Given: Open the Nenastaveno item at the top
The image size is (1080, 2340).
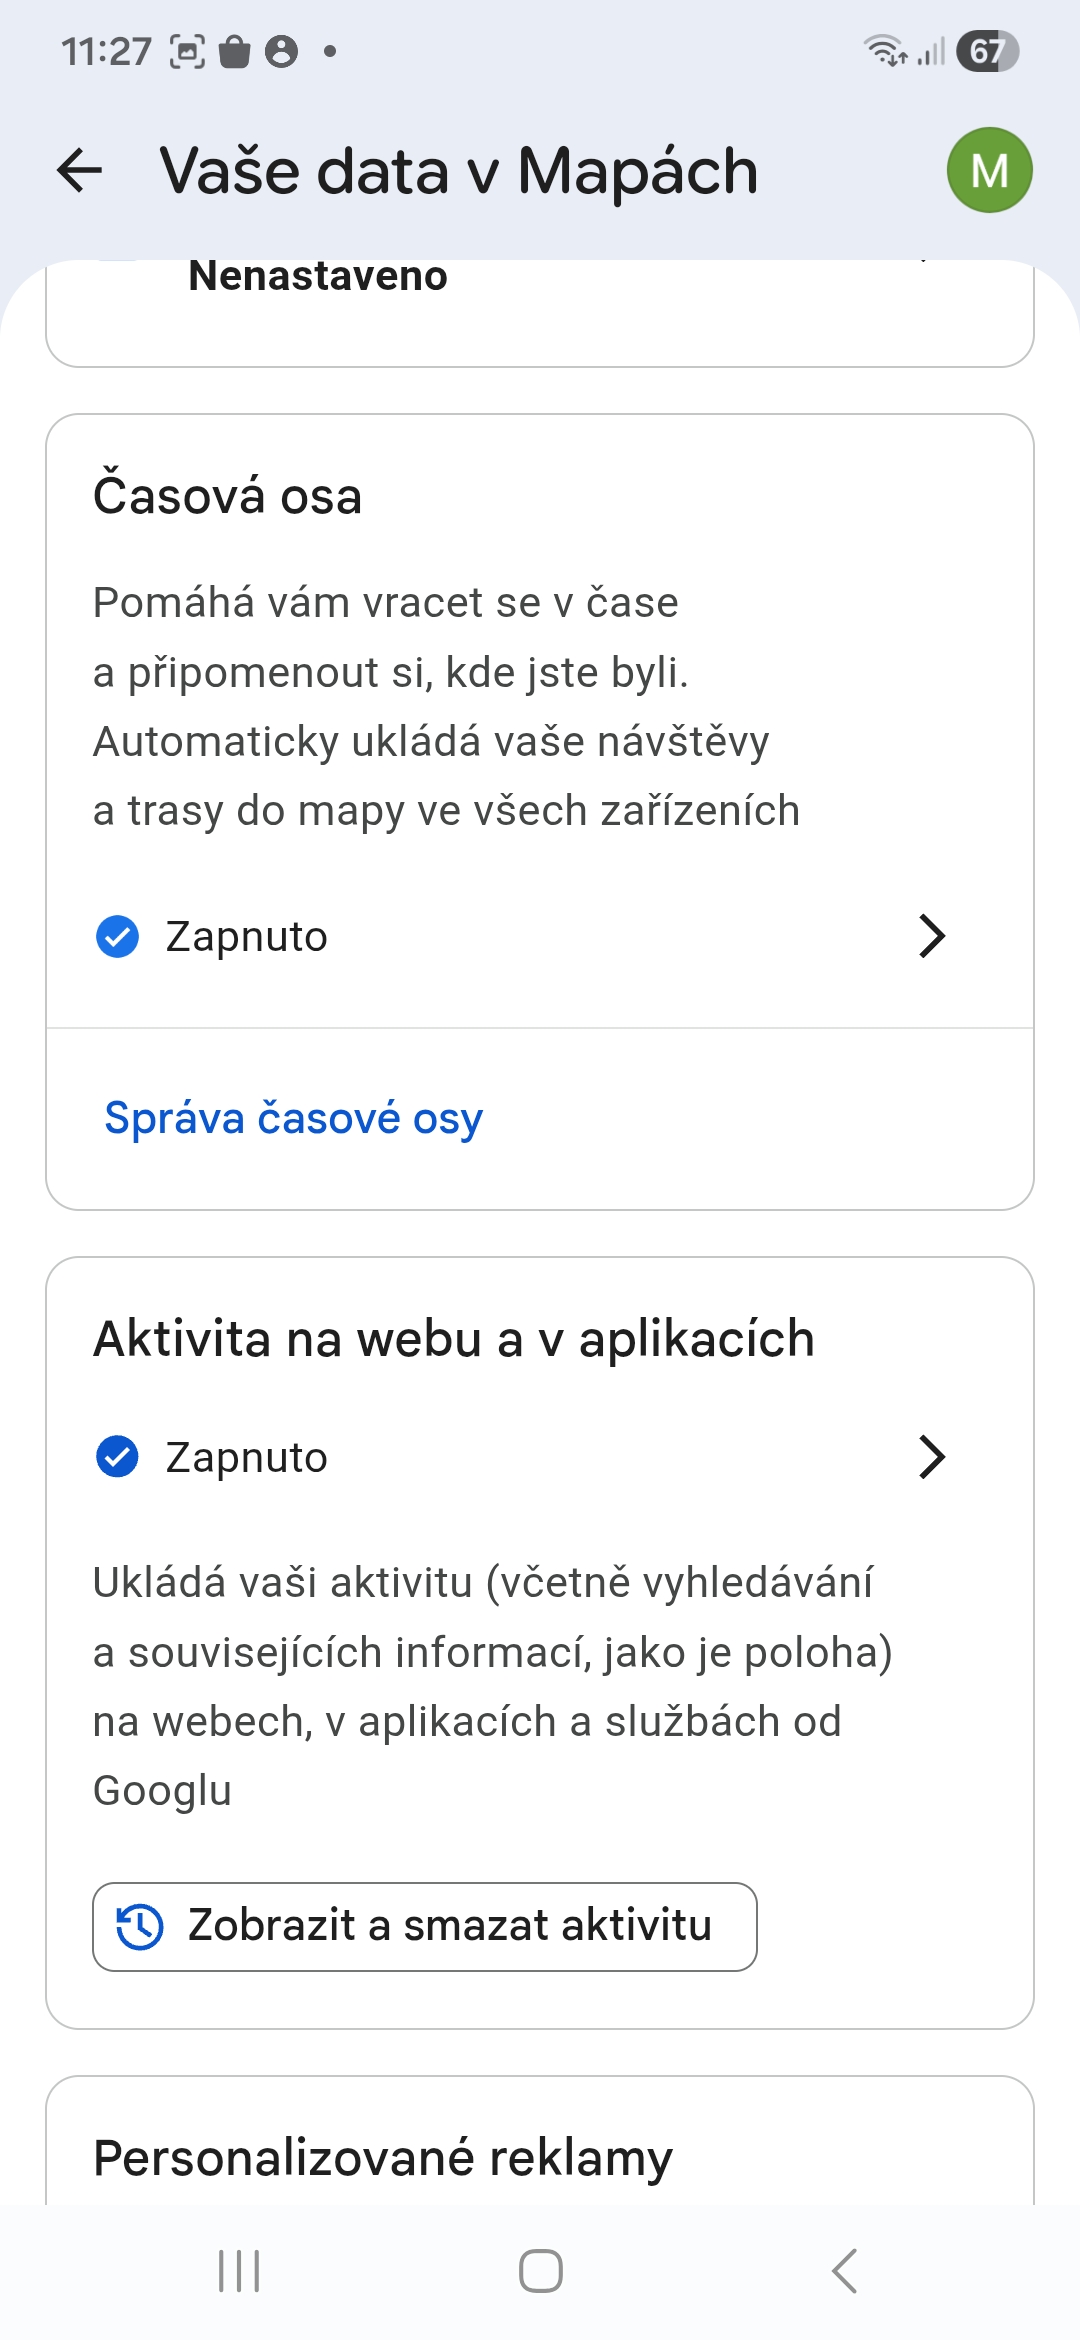Looking at the screenshot, I should pos(318,278).
